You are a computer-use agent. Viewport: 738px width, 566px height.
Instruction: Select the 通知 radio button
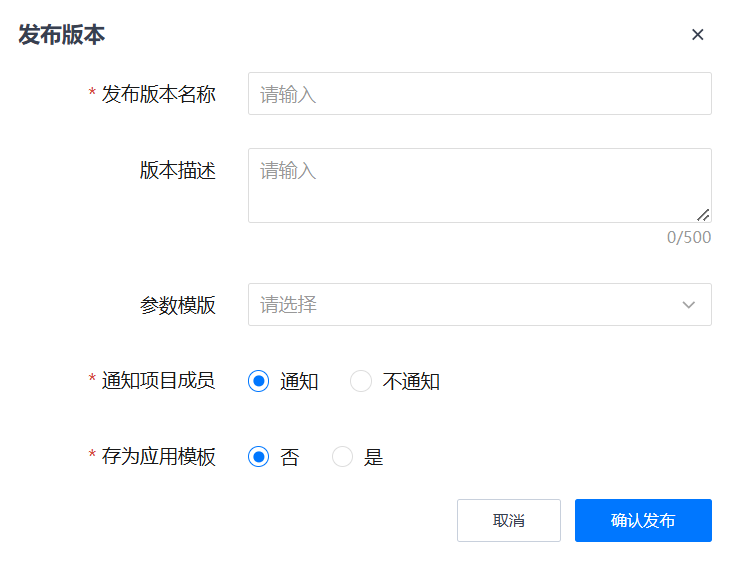point(259,381)
